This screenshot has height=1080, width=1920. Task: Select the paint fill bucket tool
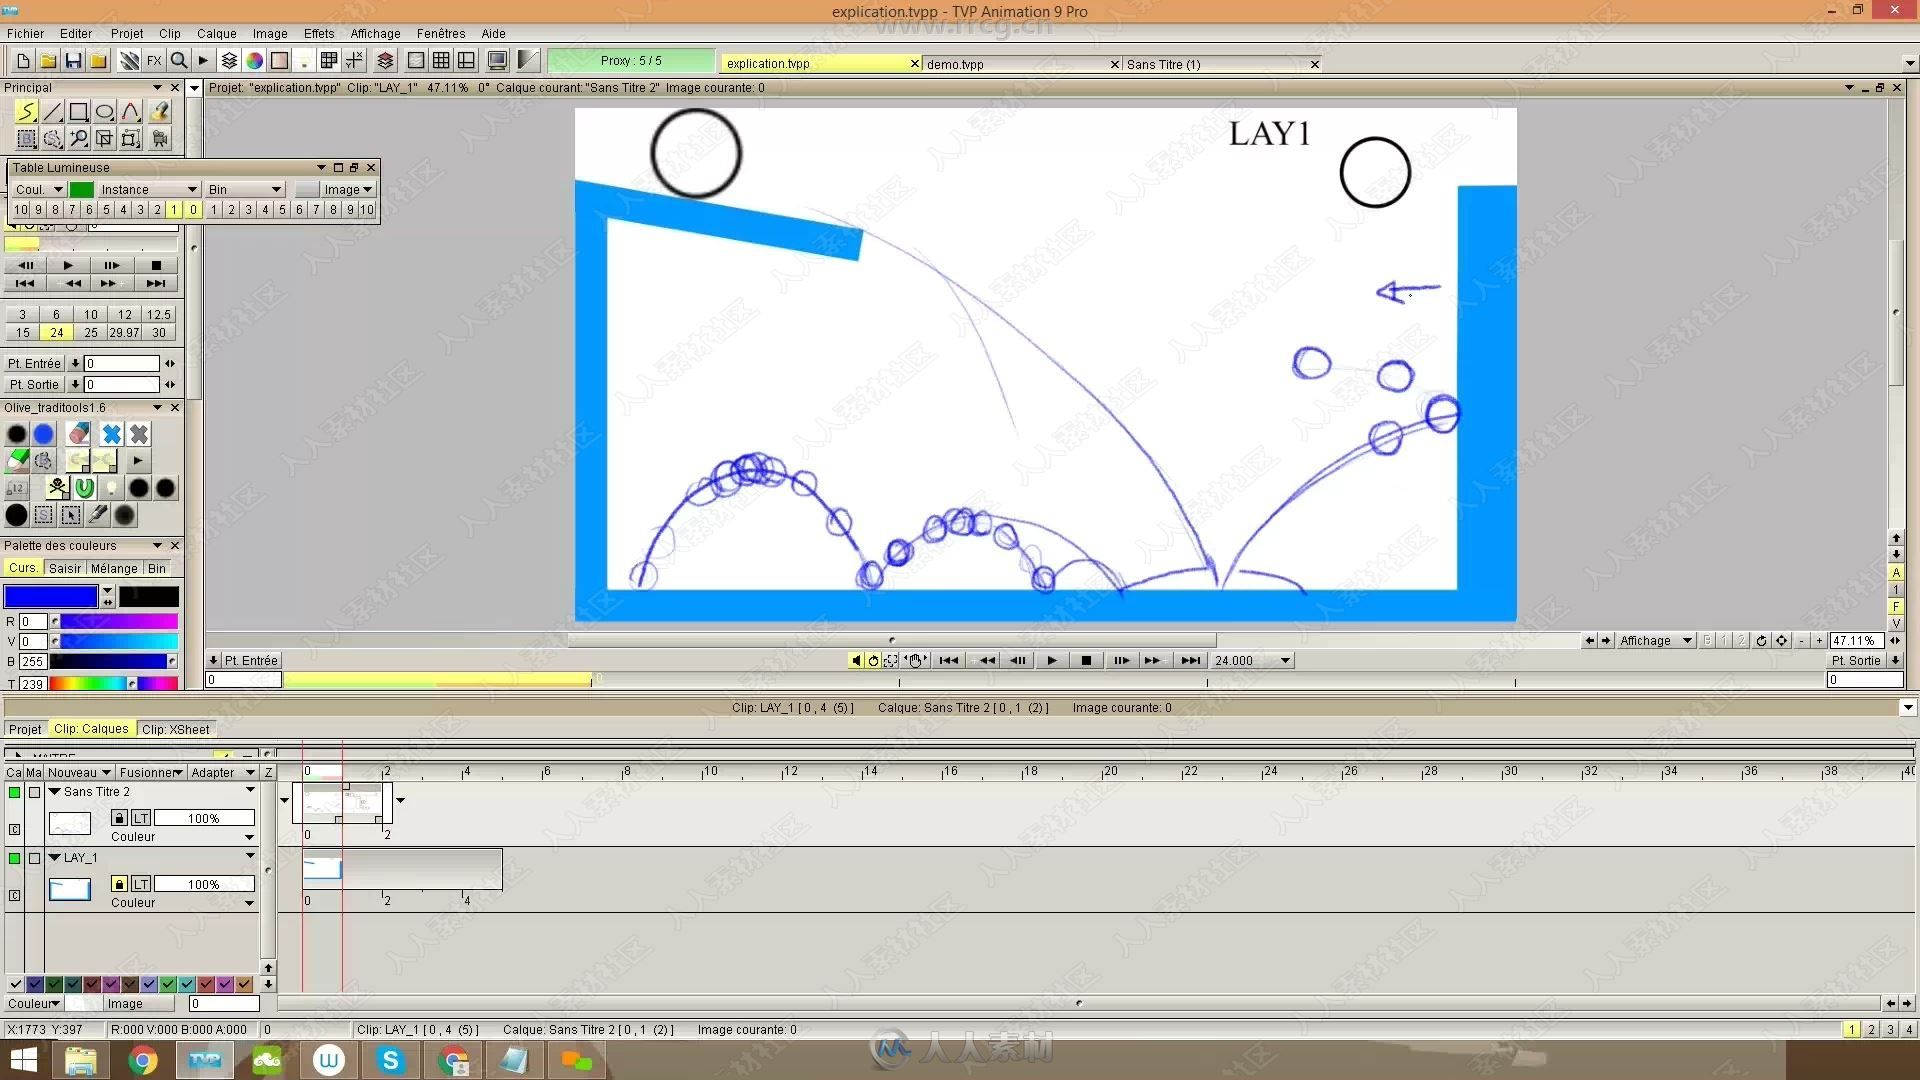(x=160, y=112)
